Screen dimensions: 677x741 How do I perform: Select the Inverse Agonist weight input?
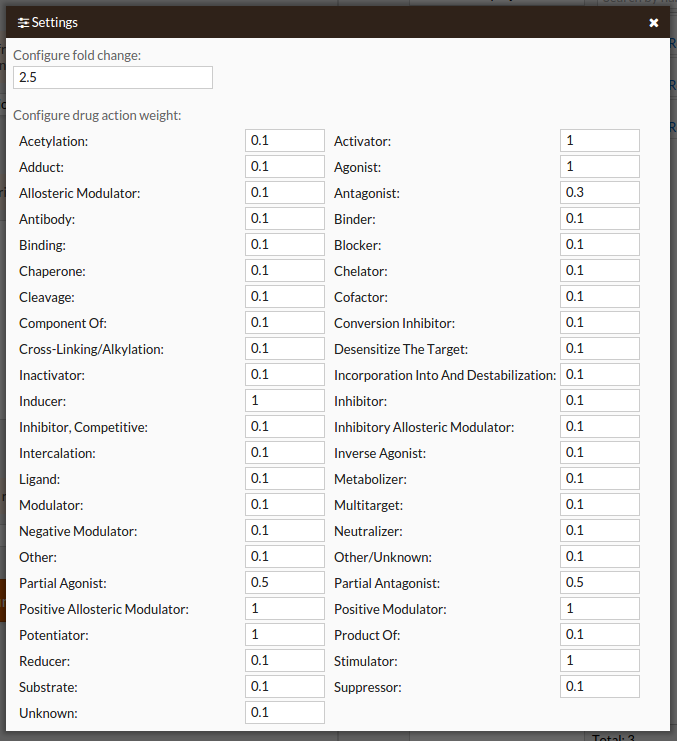(600, 453)
